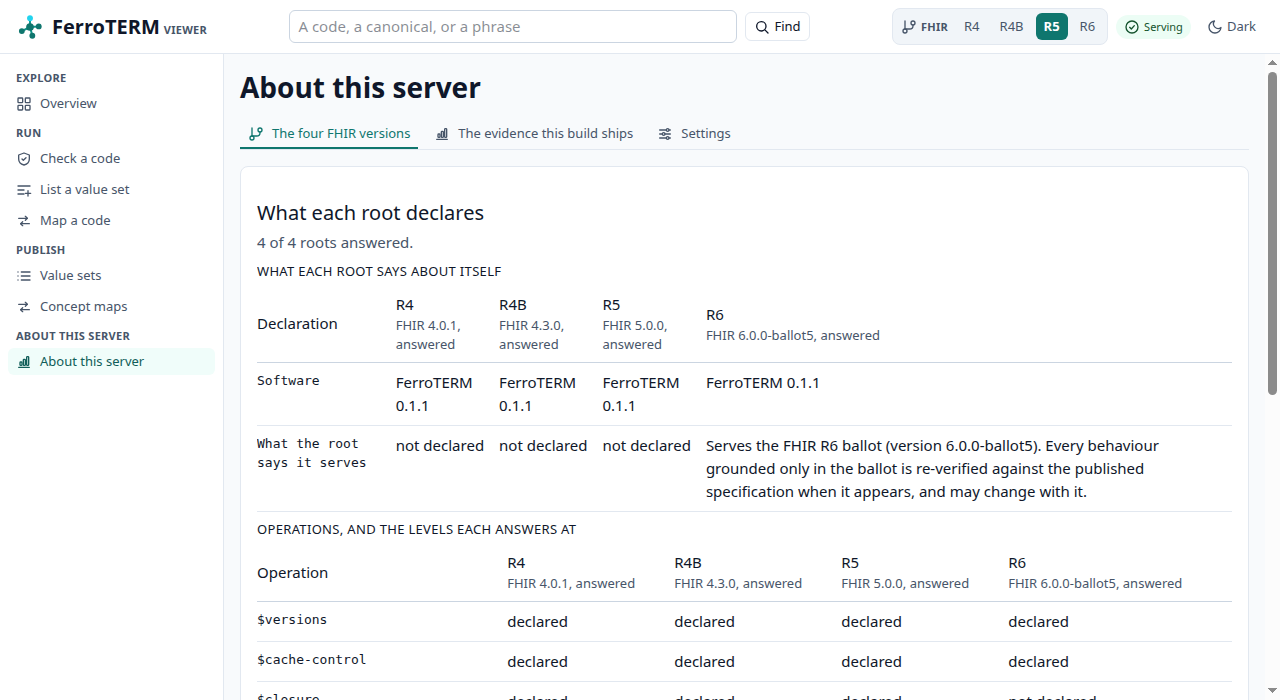Open List a value set page
The image size is (1280, 700).
tap(111, 190)
